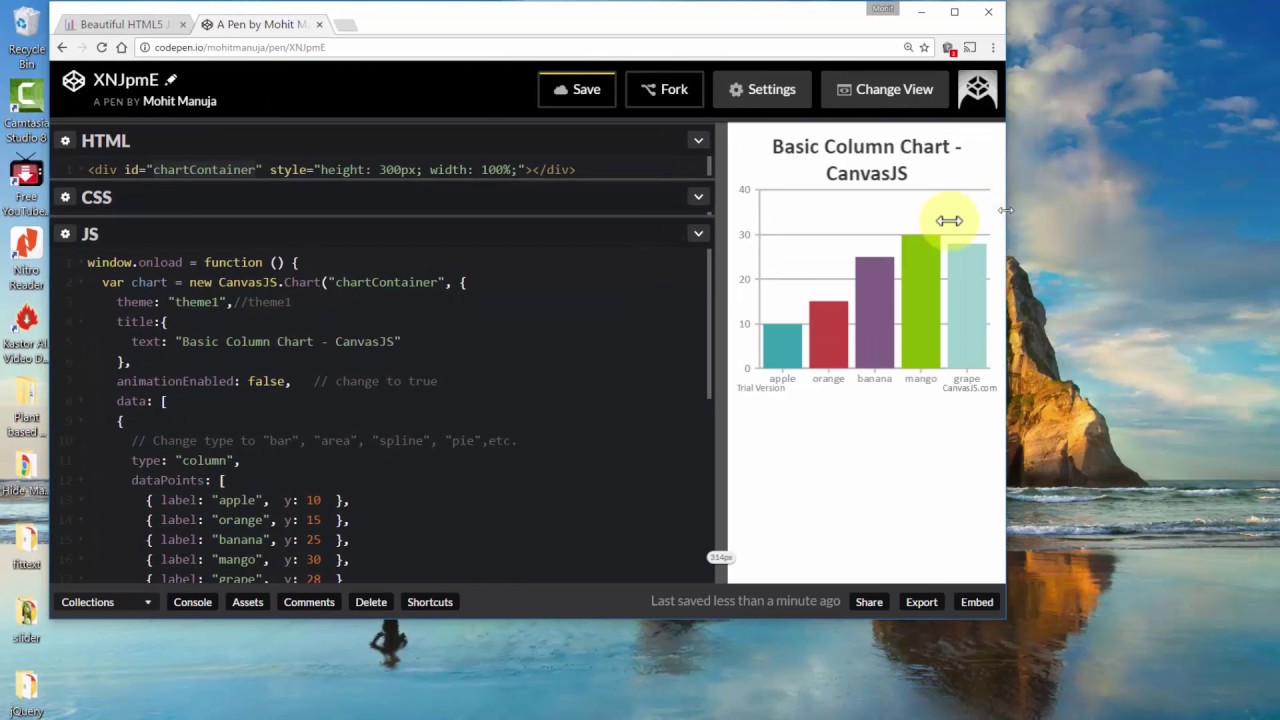Open Nitro Reader desktop icon

[26, 259]
